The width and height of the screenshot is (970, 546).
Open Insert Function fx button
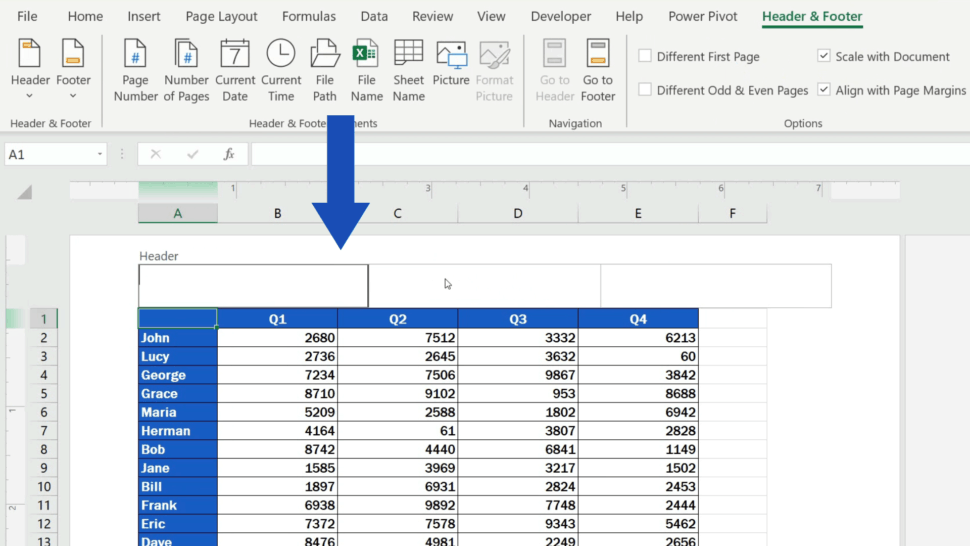point(229,154)
